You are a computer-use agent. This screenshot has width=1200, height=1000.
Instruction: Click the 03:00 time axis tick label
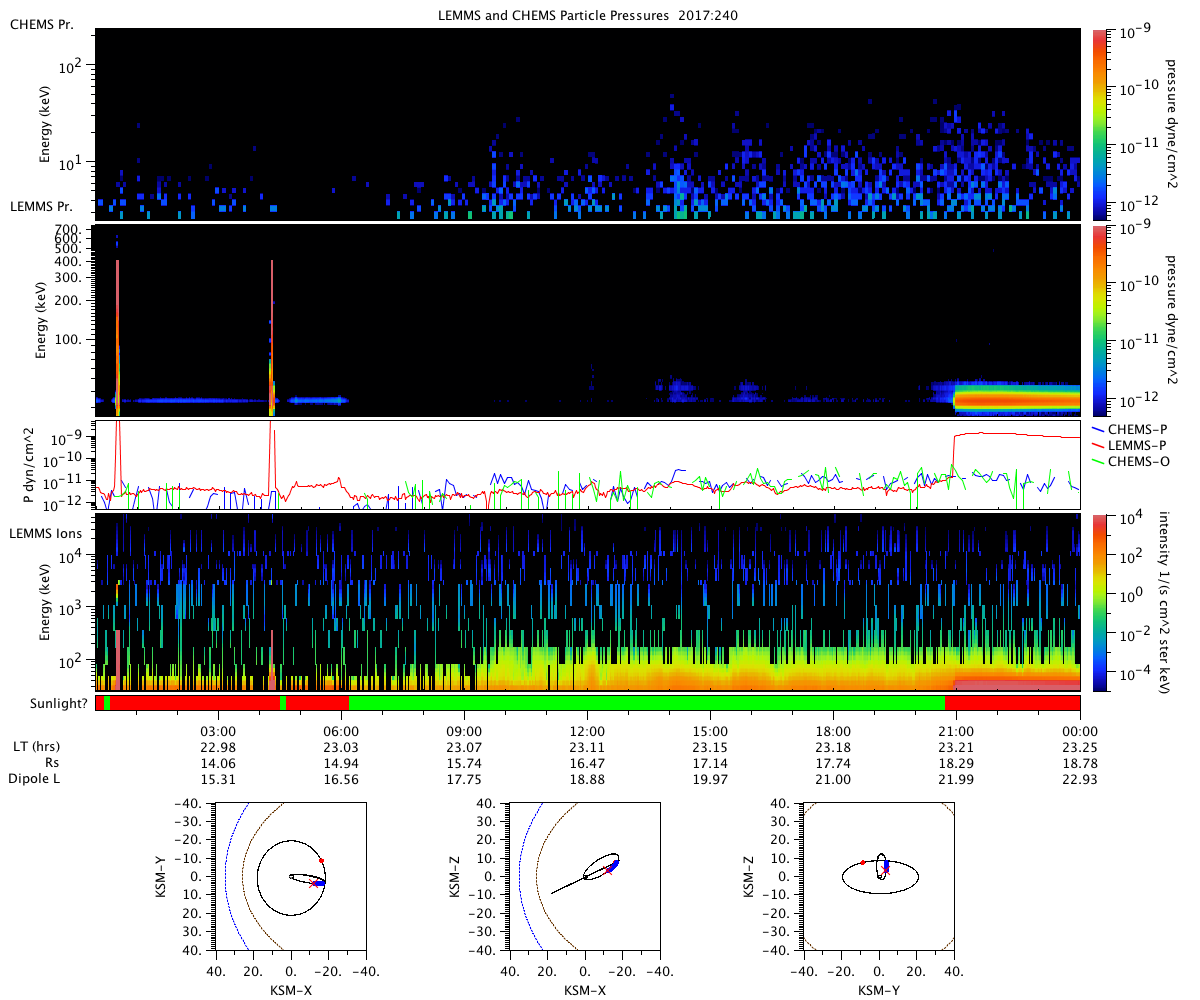217,729
